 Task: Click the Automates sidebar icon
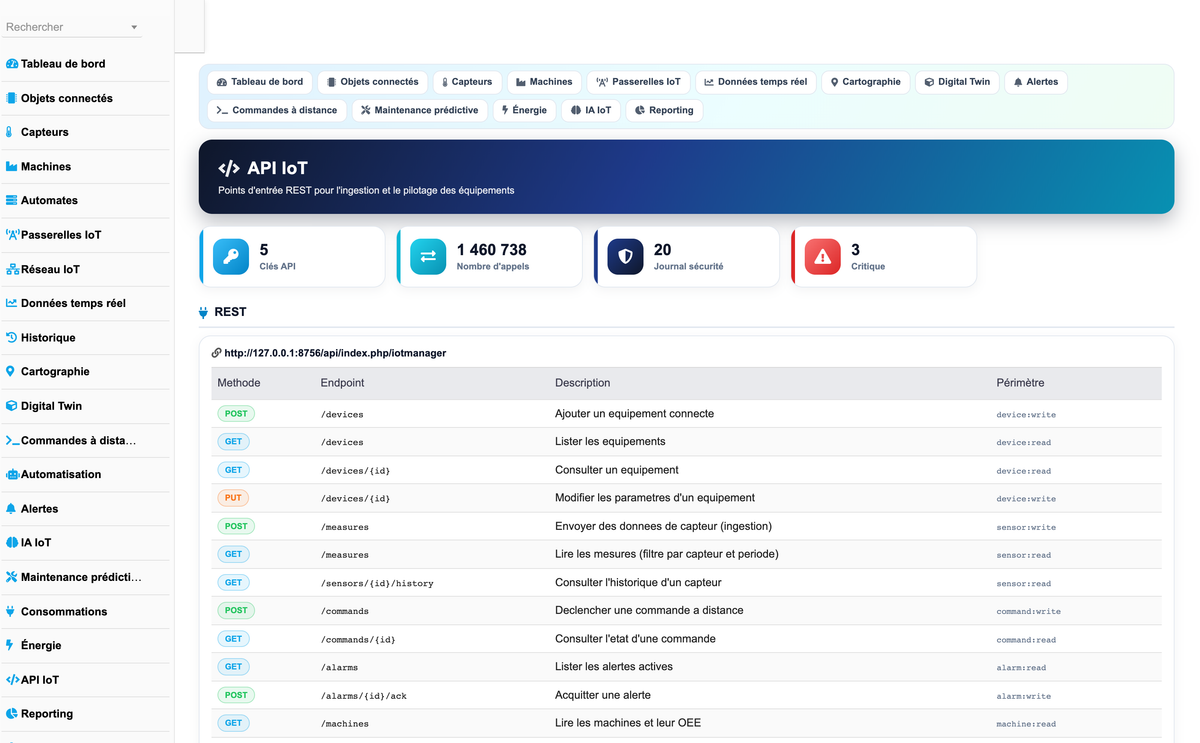click(12, 200)
